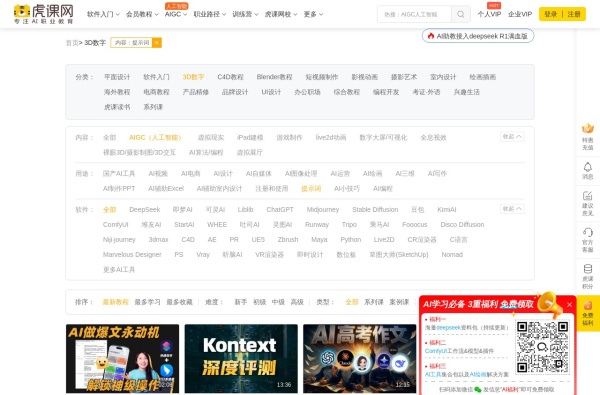Filter by ComfyUI software
The width and height of the screenshot is (600, 395).
[x=116, y=224]
